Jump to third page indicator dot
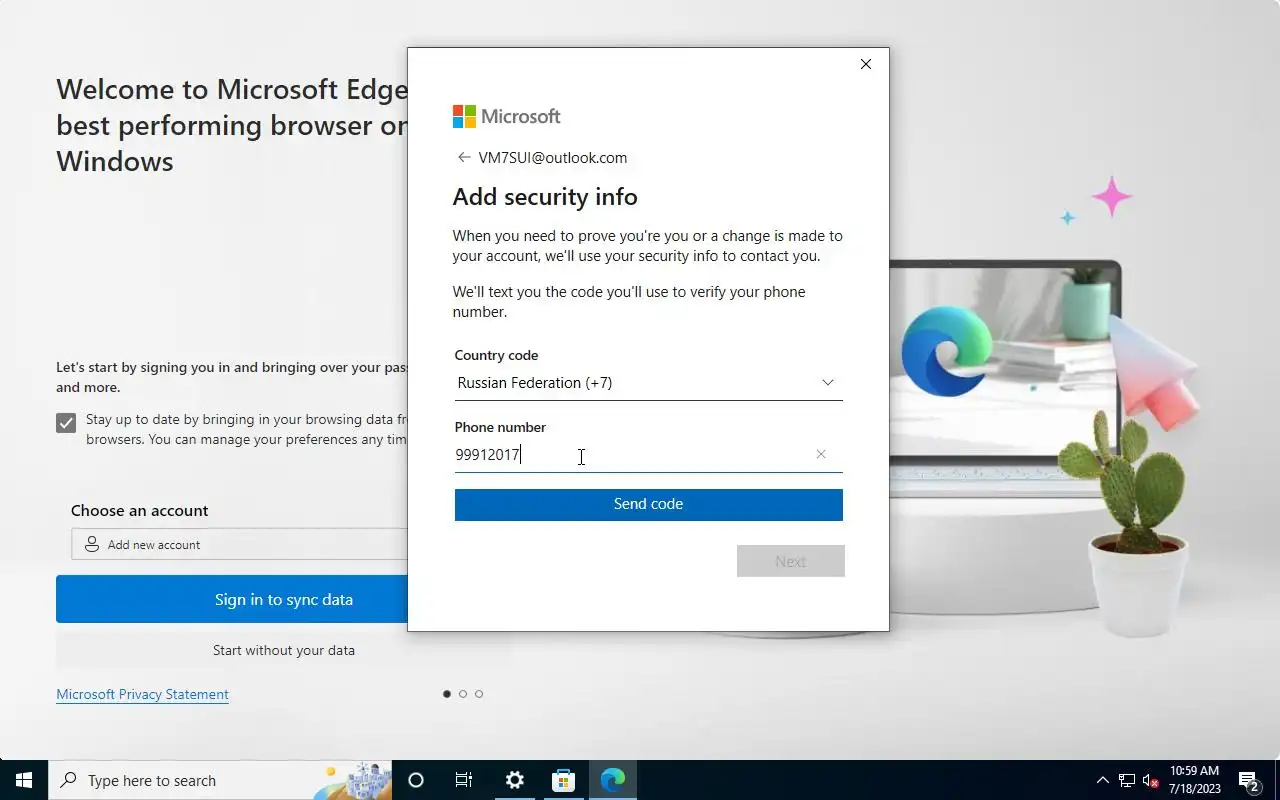This screenshot has height=800, width=1280. pos(479,694)
